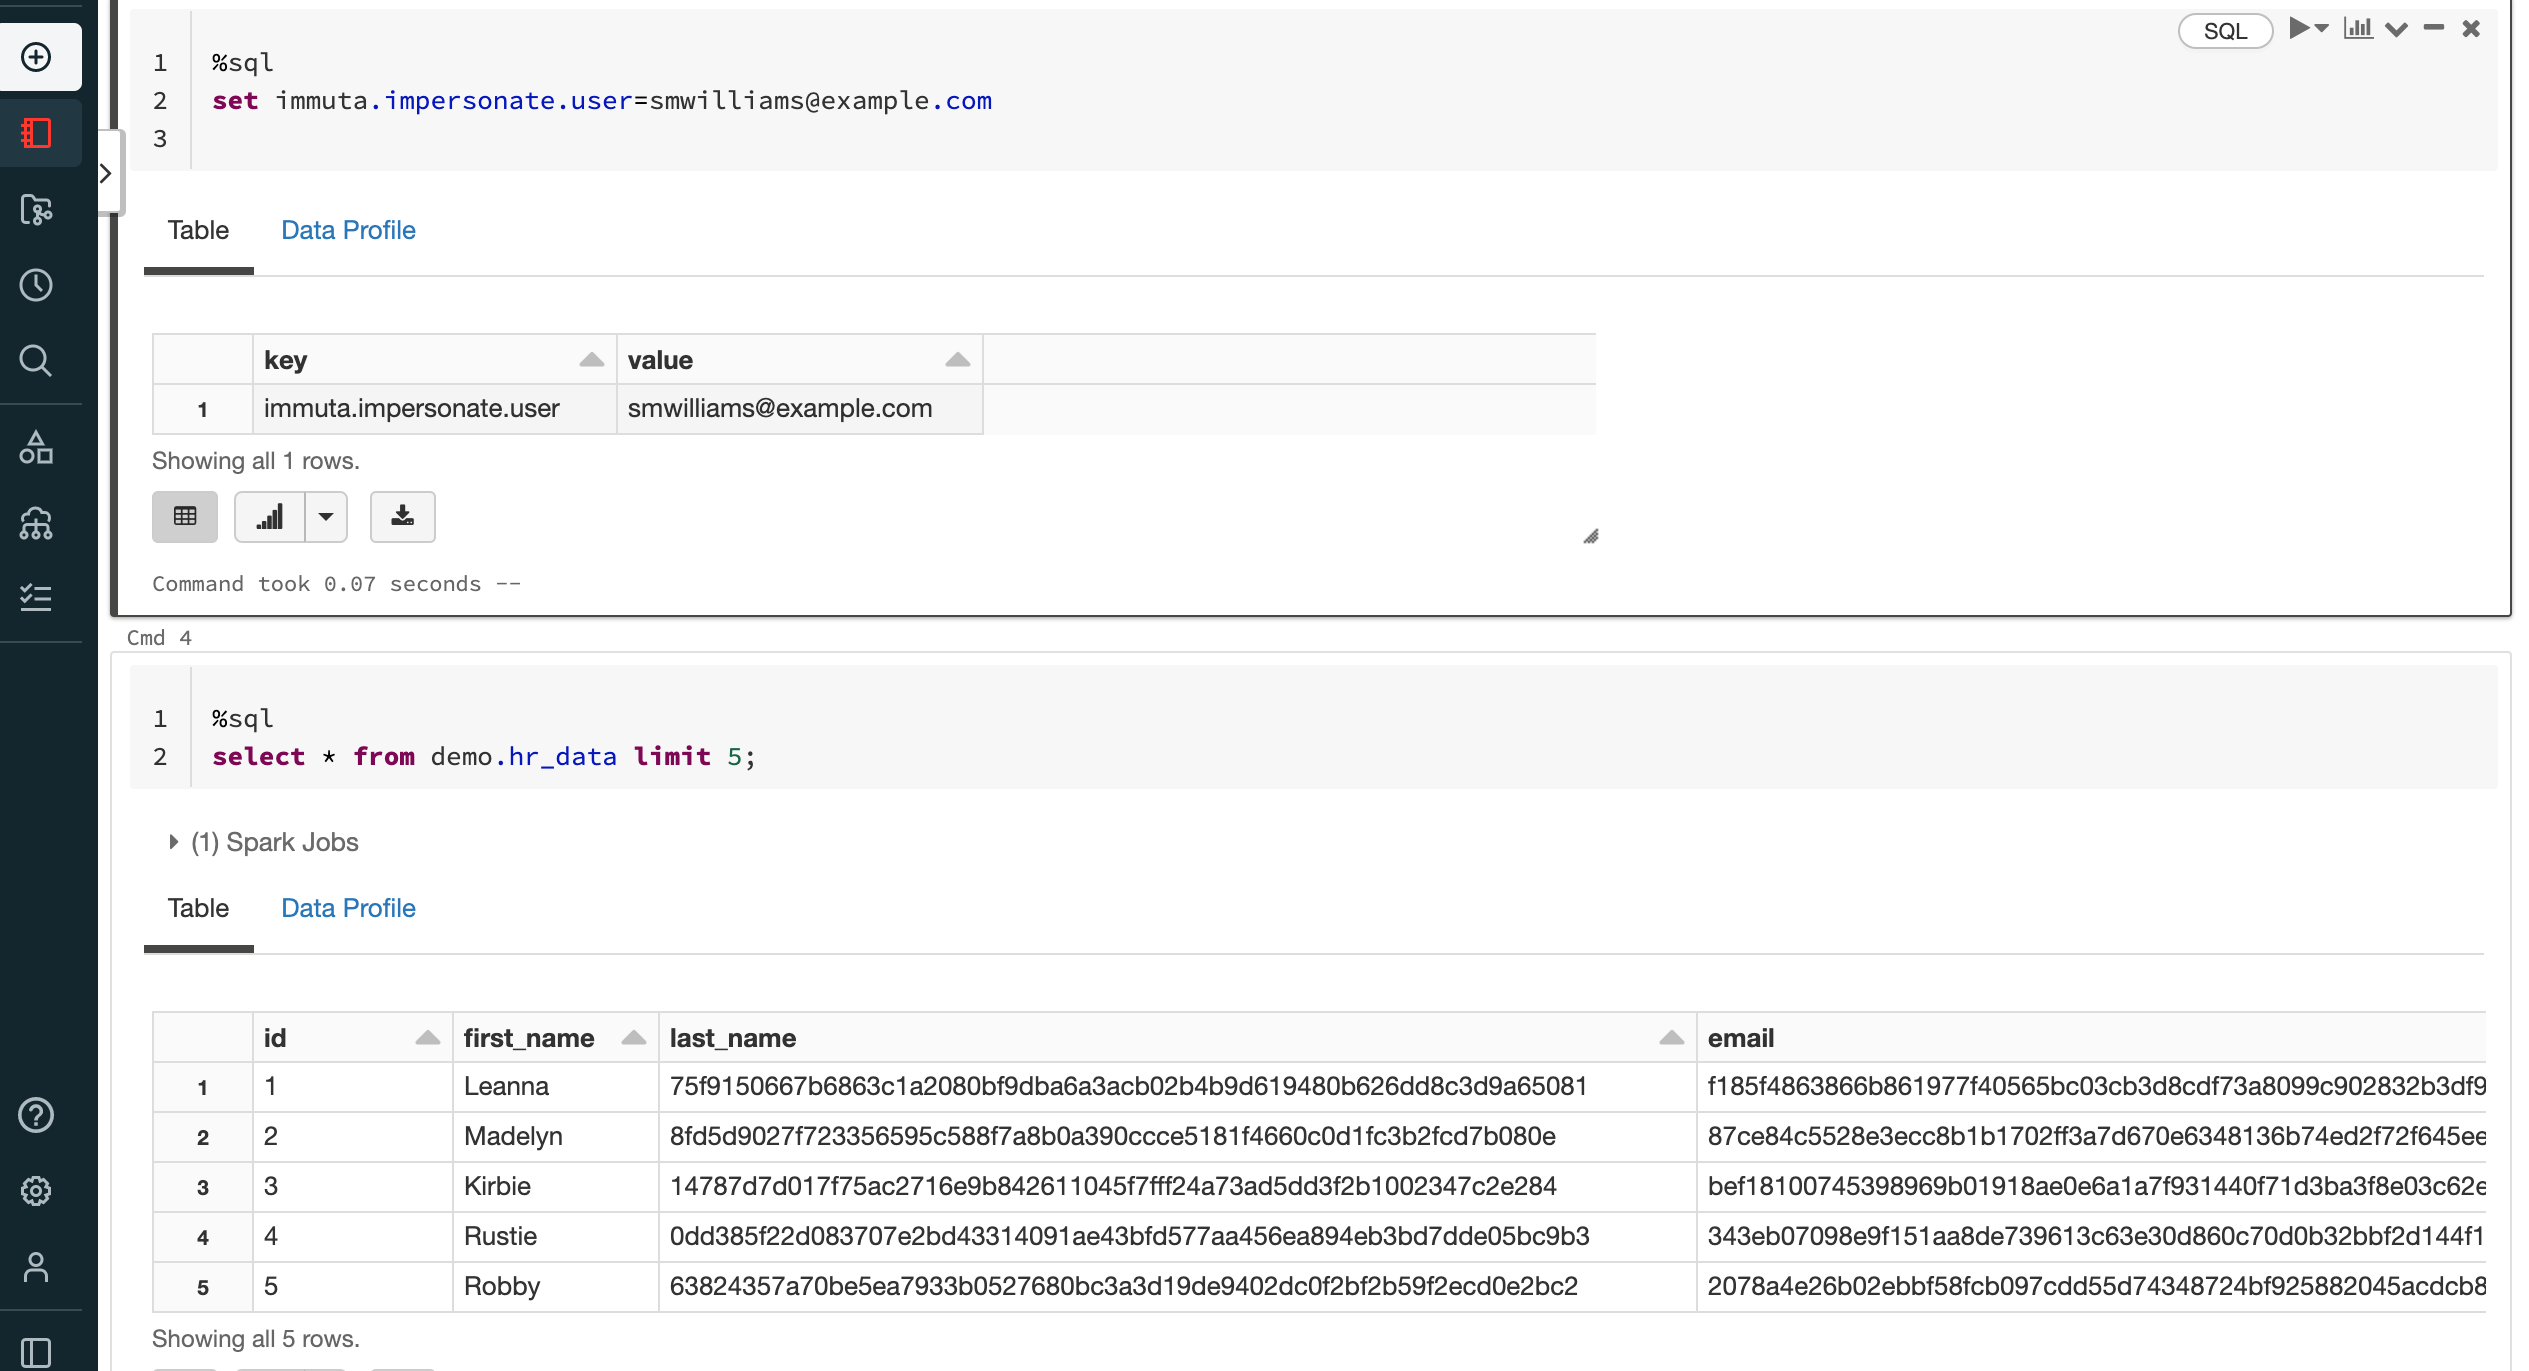Click the email column header
This screenshot has width=2529, height=1371.
point(2091,1038)
